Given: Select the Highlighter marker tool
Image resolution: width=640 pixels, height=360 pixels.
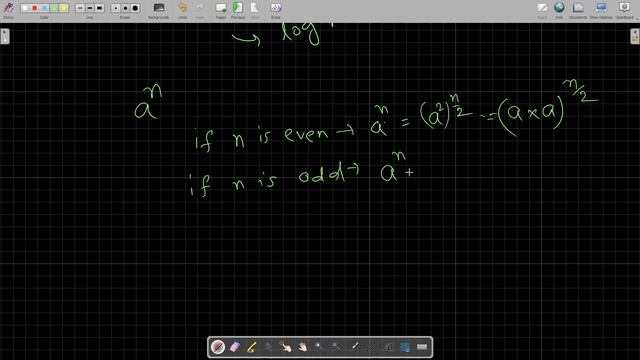Looking at the screenshot, I should tap(251, 347).
